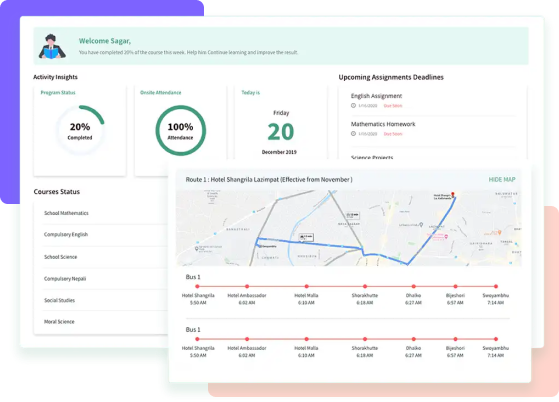This screenshot has height=402, width=559.
Task: Click the Welcome Sagar greeting text
Action: pos(105,41)
